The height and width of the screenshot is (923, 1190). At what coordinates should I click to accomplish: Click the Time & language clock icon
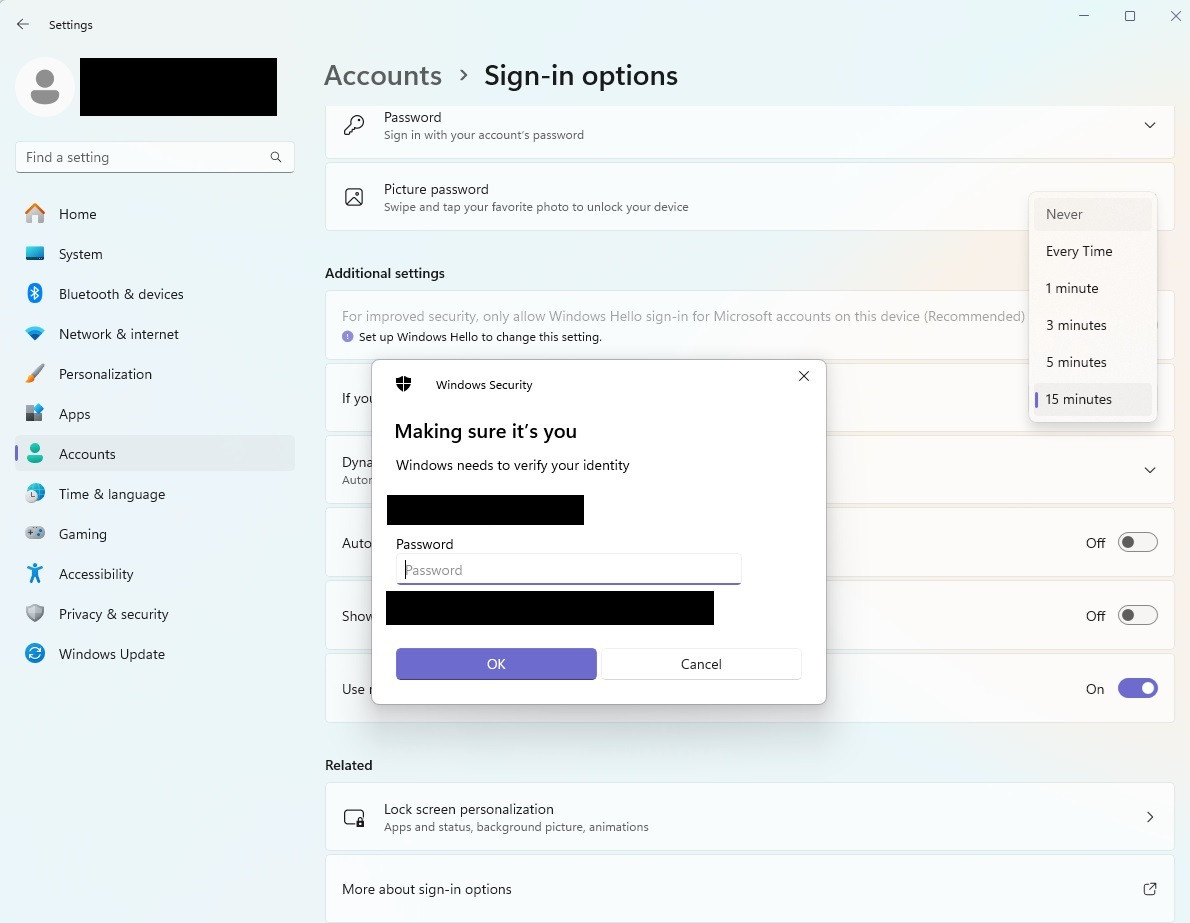click(35, 493)
